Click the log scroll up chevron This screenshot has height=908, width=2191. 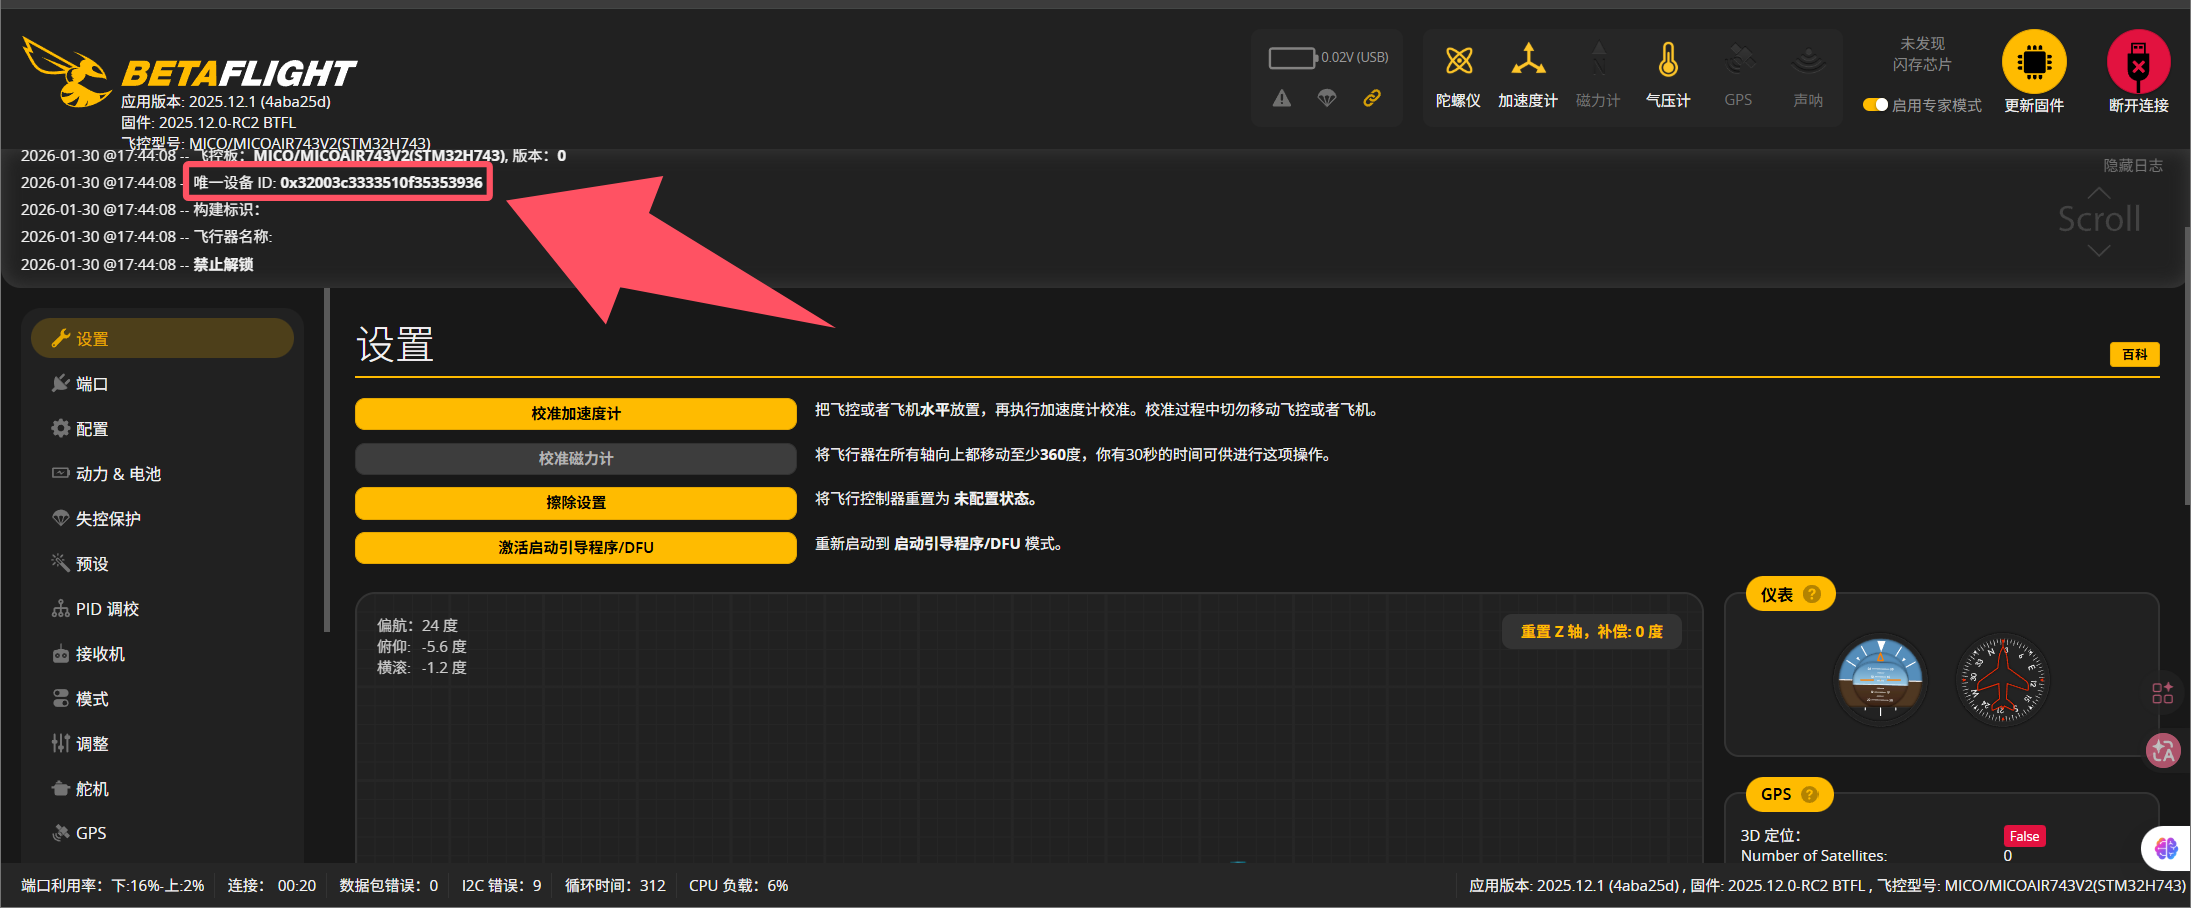[x=2099, y=193]
